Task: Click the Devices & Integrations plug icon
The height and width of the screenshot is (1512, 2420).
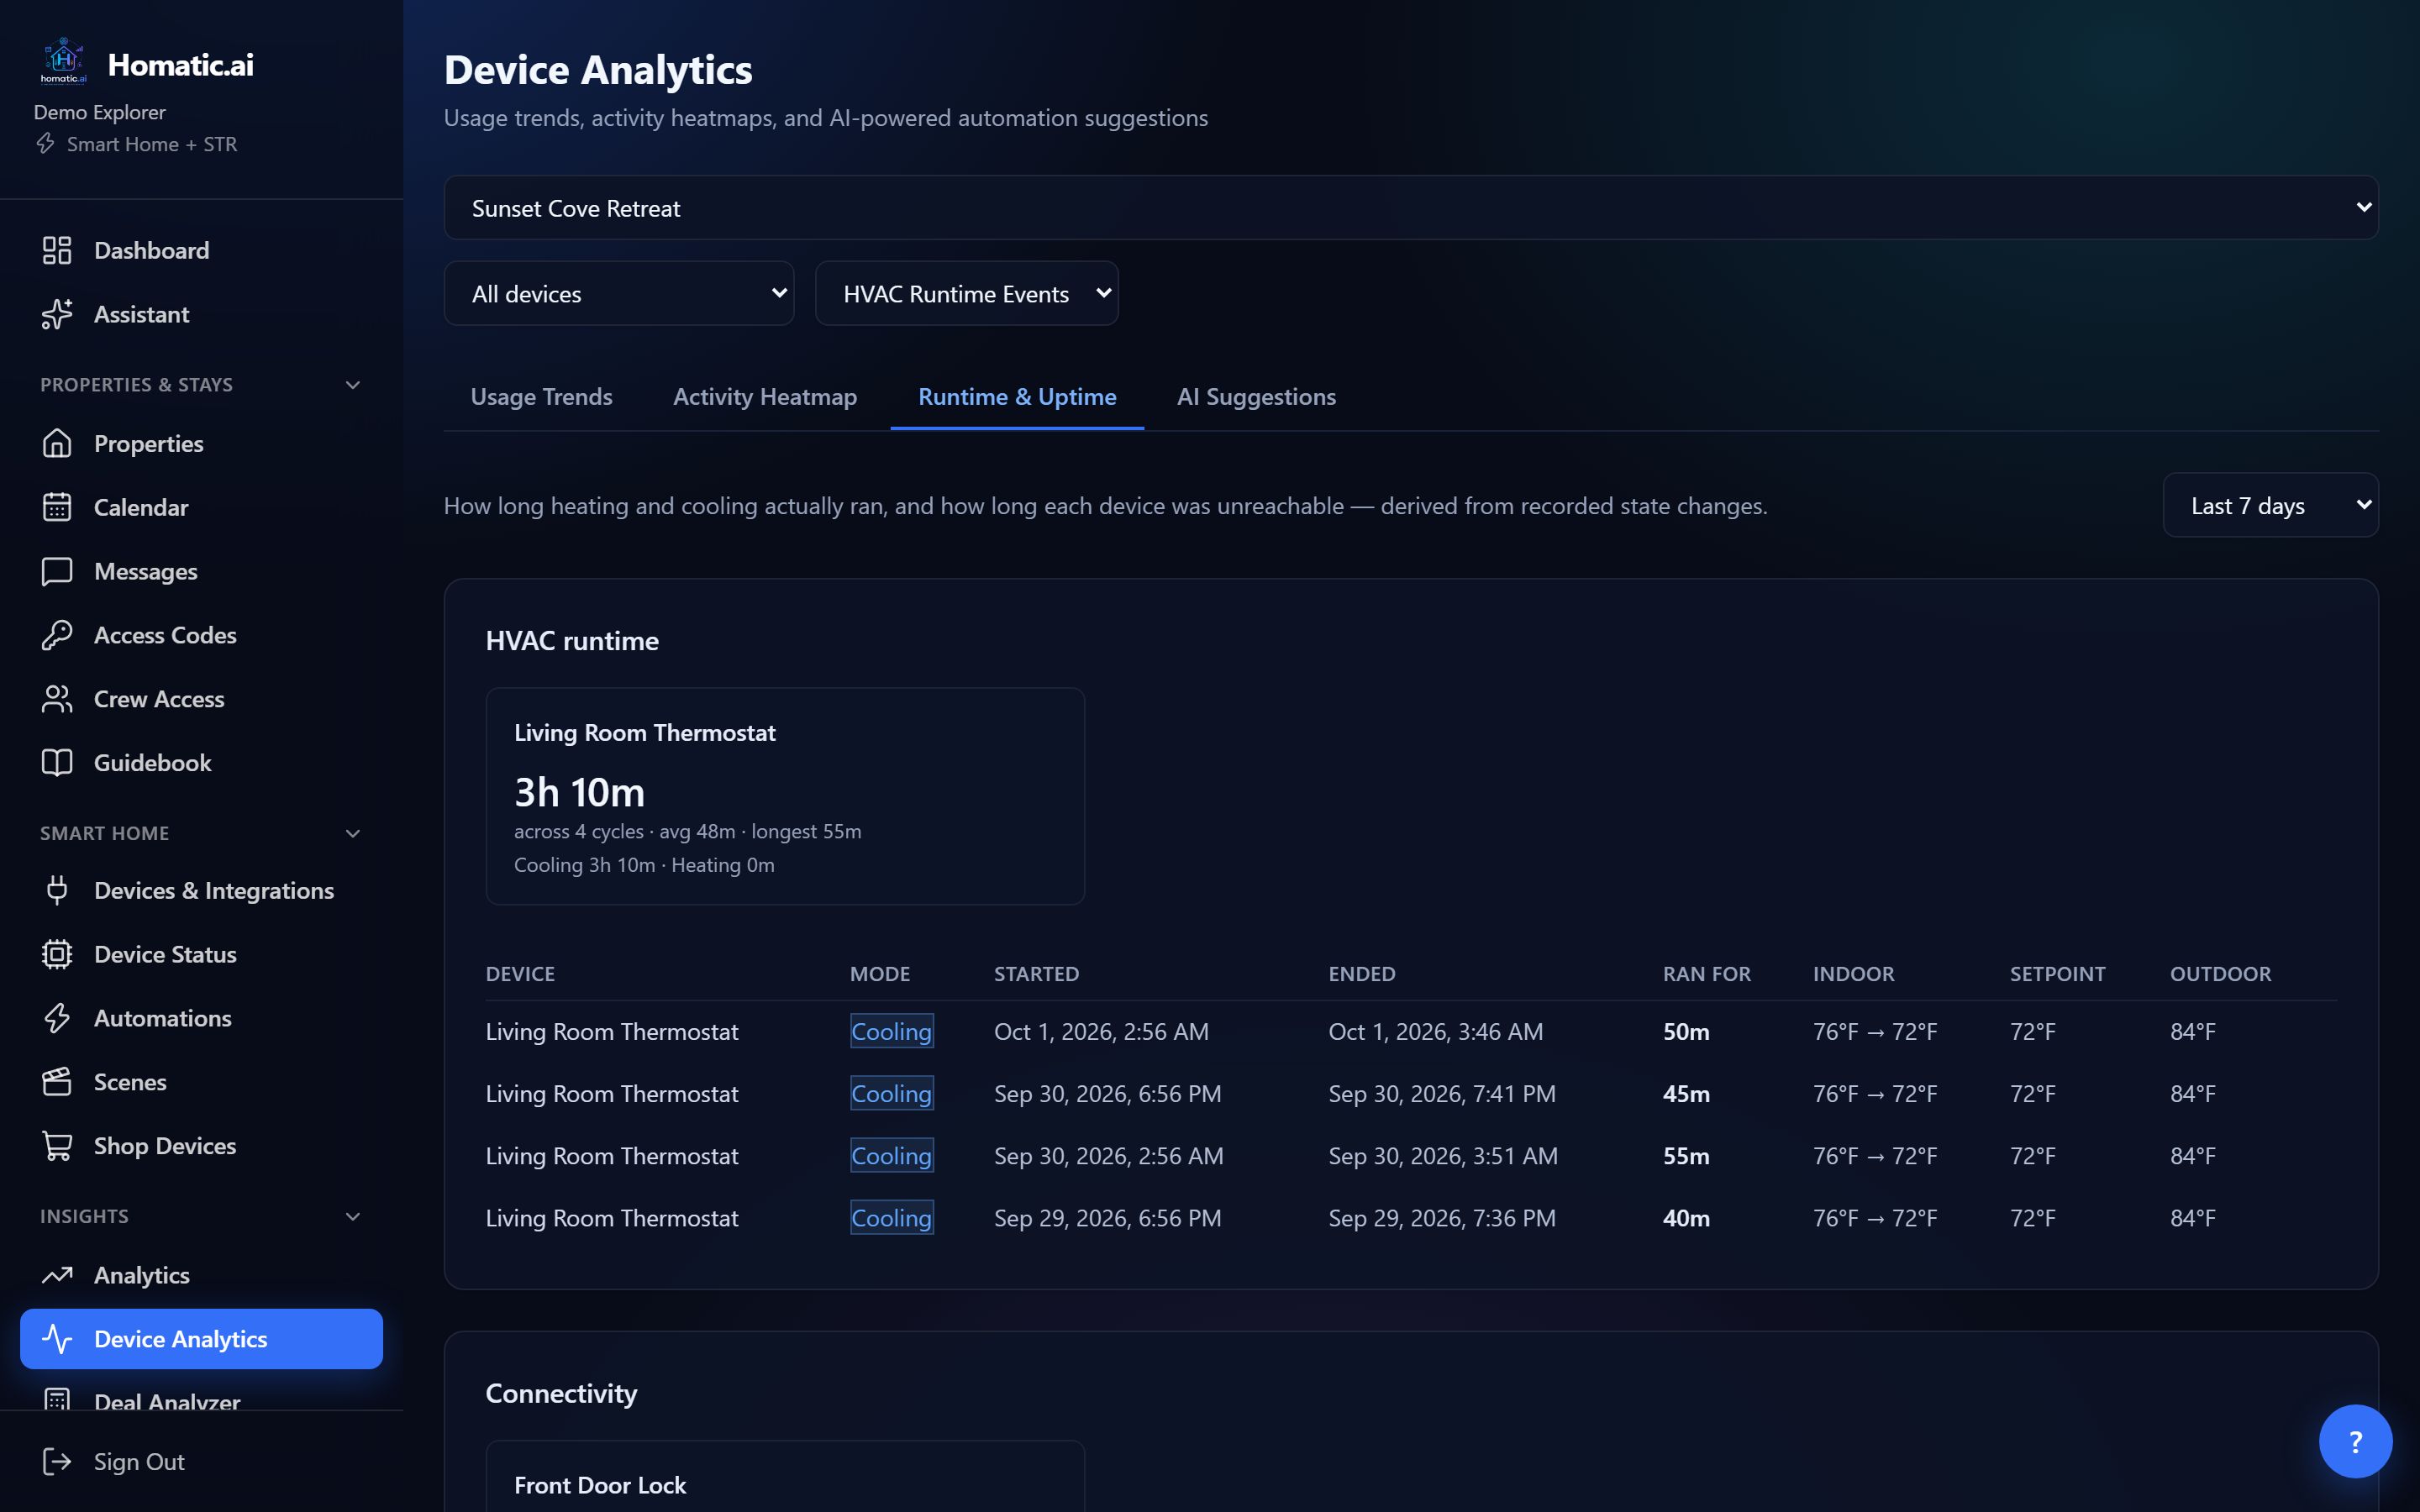Action: click(x=57, y=890)
